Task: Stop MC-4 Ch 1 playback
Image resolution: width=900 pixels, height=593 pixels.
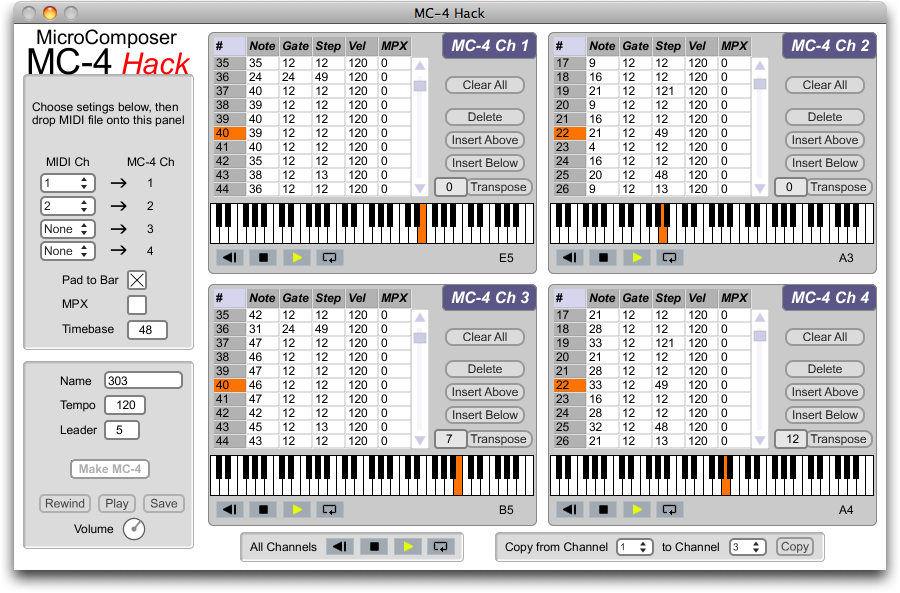Action: (x=263, y=258)
